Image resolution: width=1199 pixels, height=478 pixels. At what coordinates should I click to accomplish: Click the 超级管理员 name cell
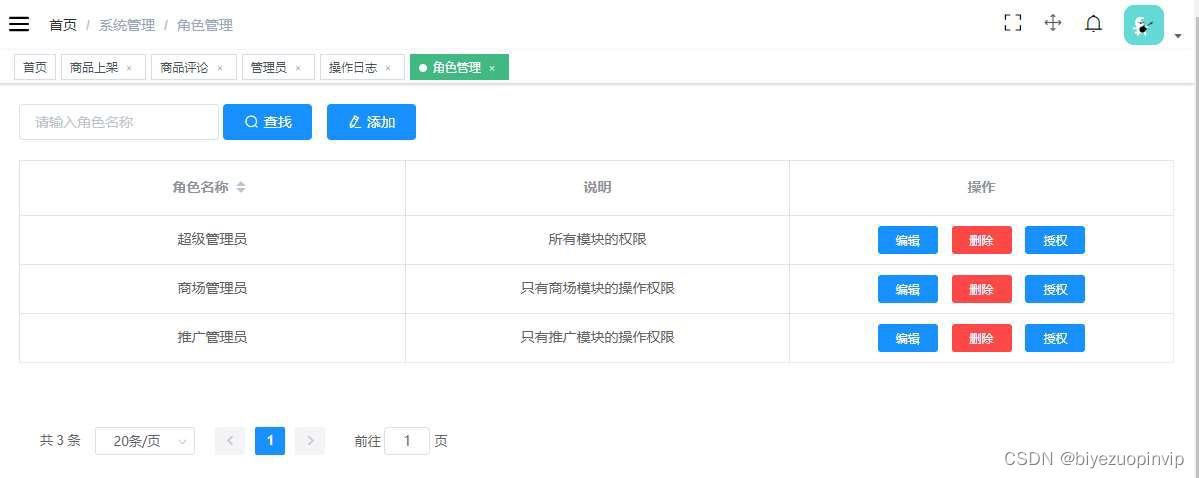(x=213, y=240)
